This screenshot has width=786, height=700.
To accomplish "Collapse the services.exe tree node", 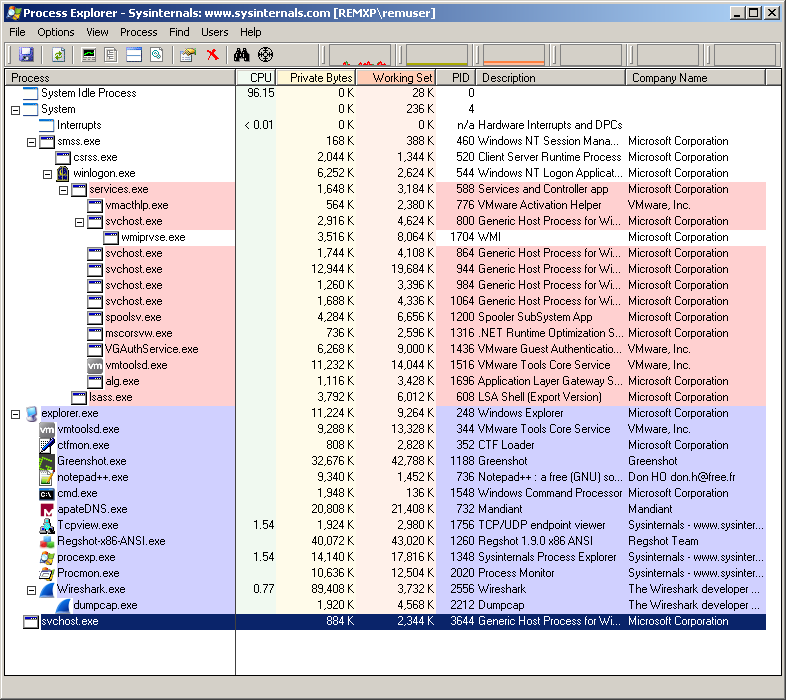I will [x=64, y=191].
